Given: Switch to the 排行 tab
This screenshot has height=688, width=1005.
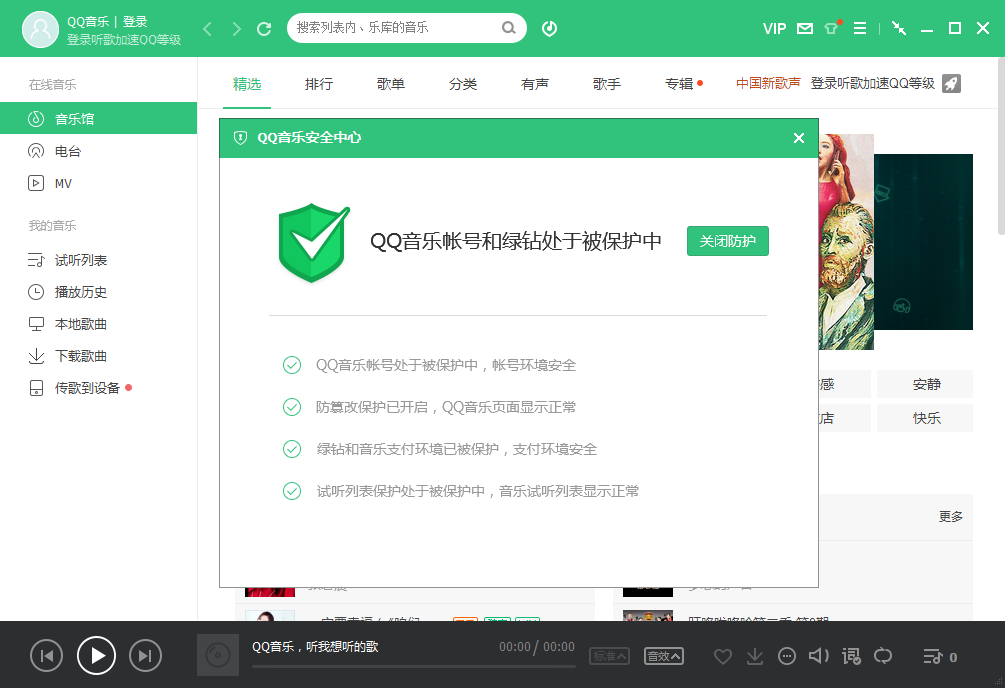Looking at the screenshot, I should pyautogui.click(x=319, y=84).
